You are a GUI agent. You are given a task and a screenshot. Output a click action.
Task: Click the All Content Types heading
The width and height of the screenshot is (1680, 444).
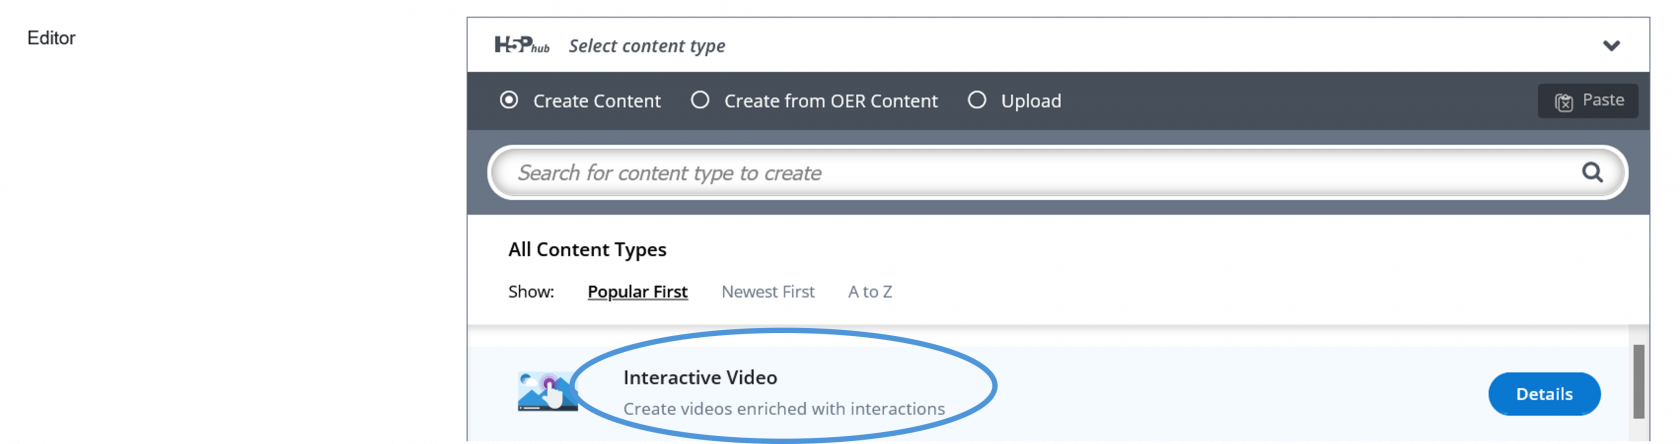[587, 250]
